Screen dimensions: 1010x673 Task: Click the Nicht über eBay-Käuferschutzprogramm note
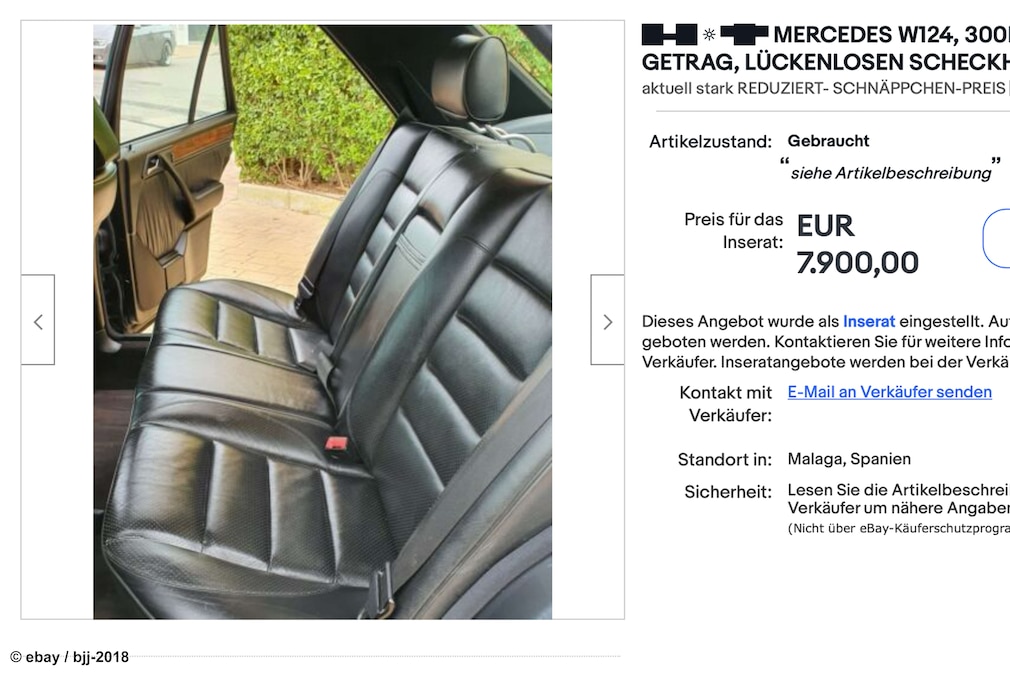[899, 529]
